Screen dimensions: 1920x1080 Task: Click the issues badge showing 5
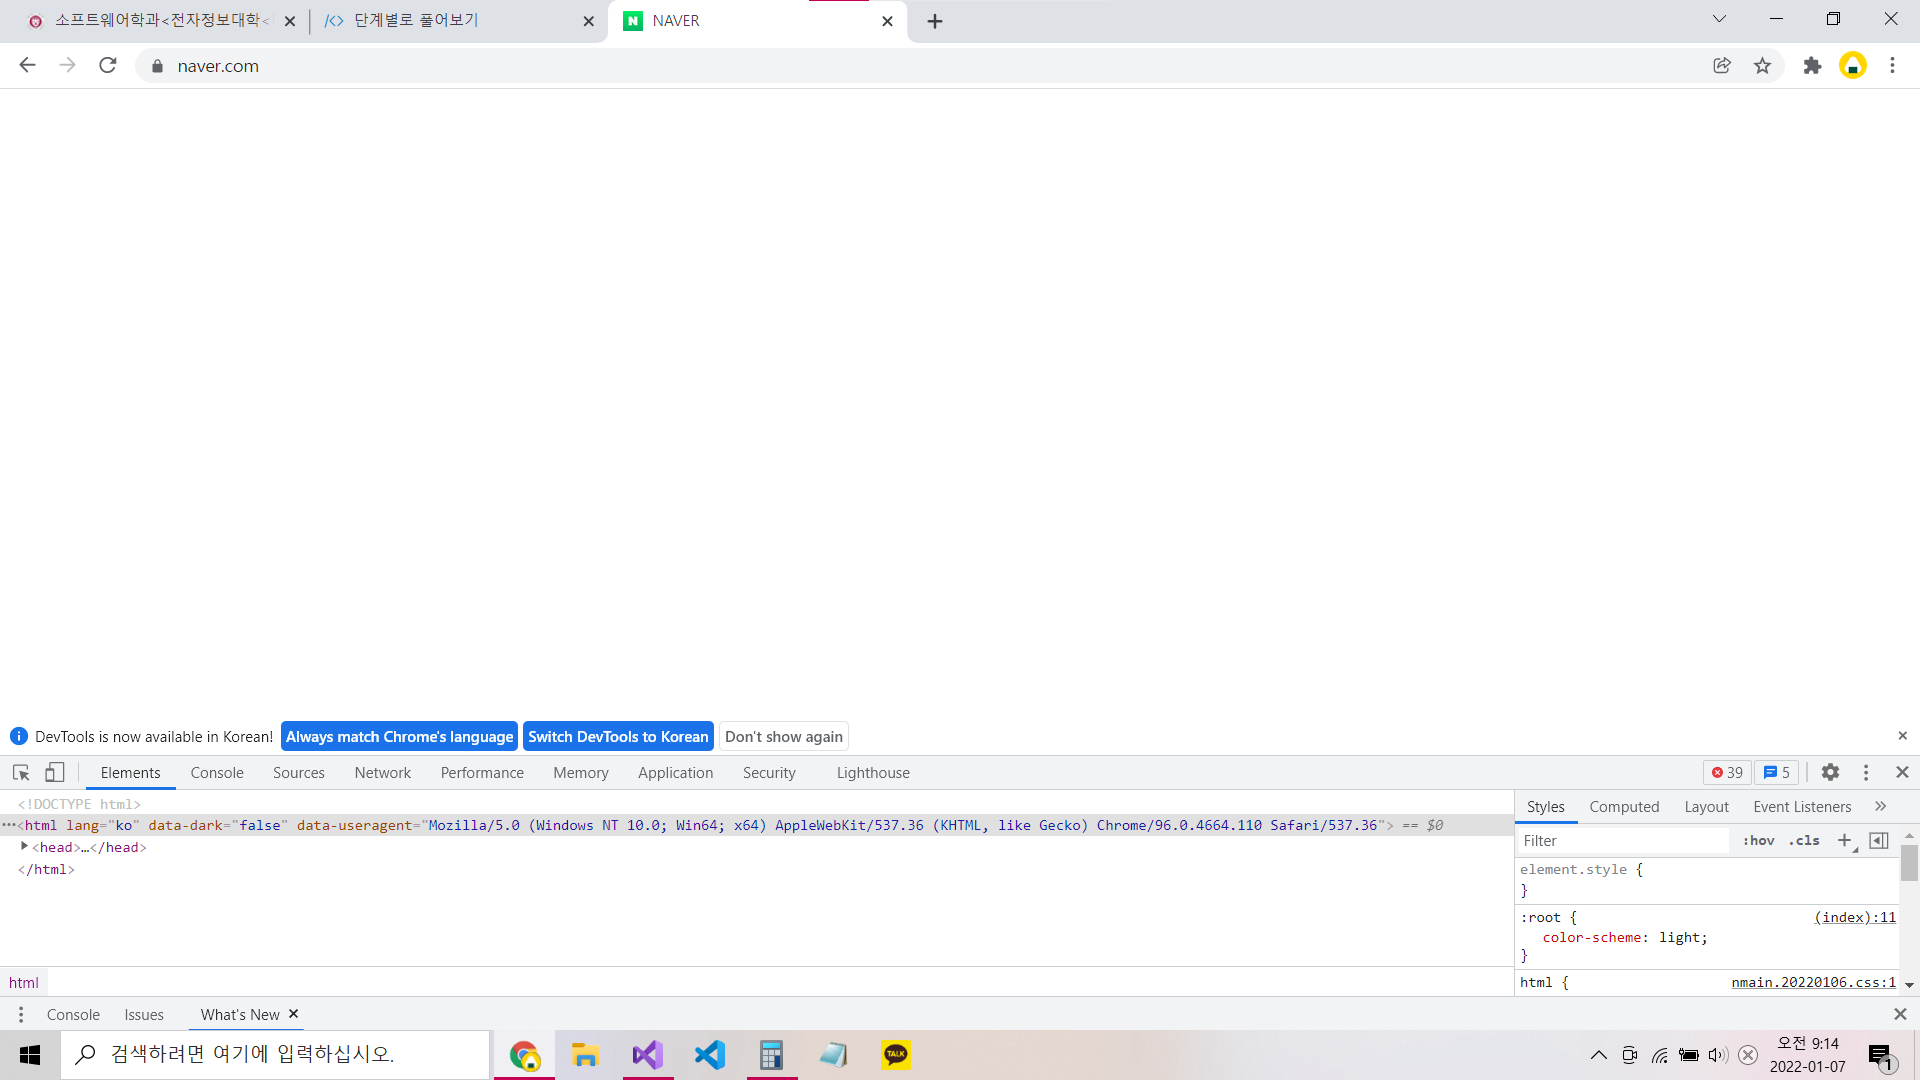[1777, 773]
